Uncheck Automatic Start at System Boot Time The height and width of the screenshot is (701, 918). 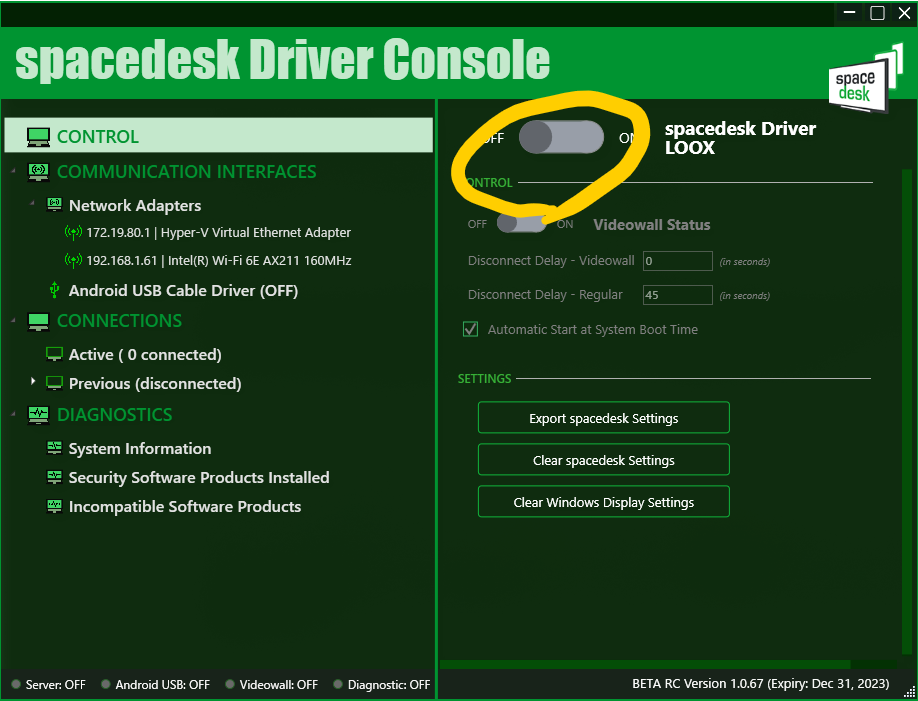click(x=470, y=329)
